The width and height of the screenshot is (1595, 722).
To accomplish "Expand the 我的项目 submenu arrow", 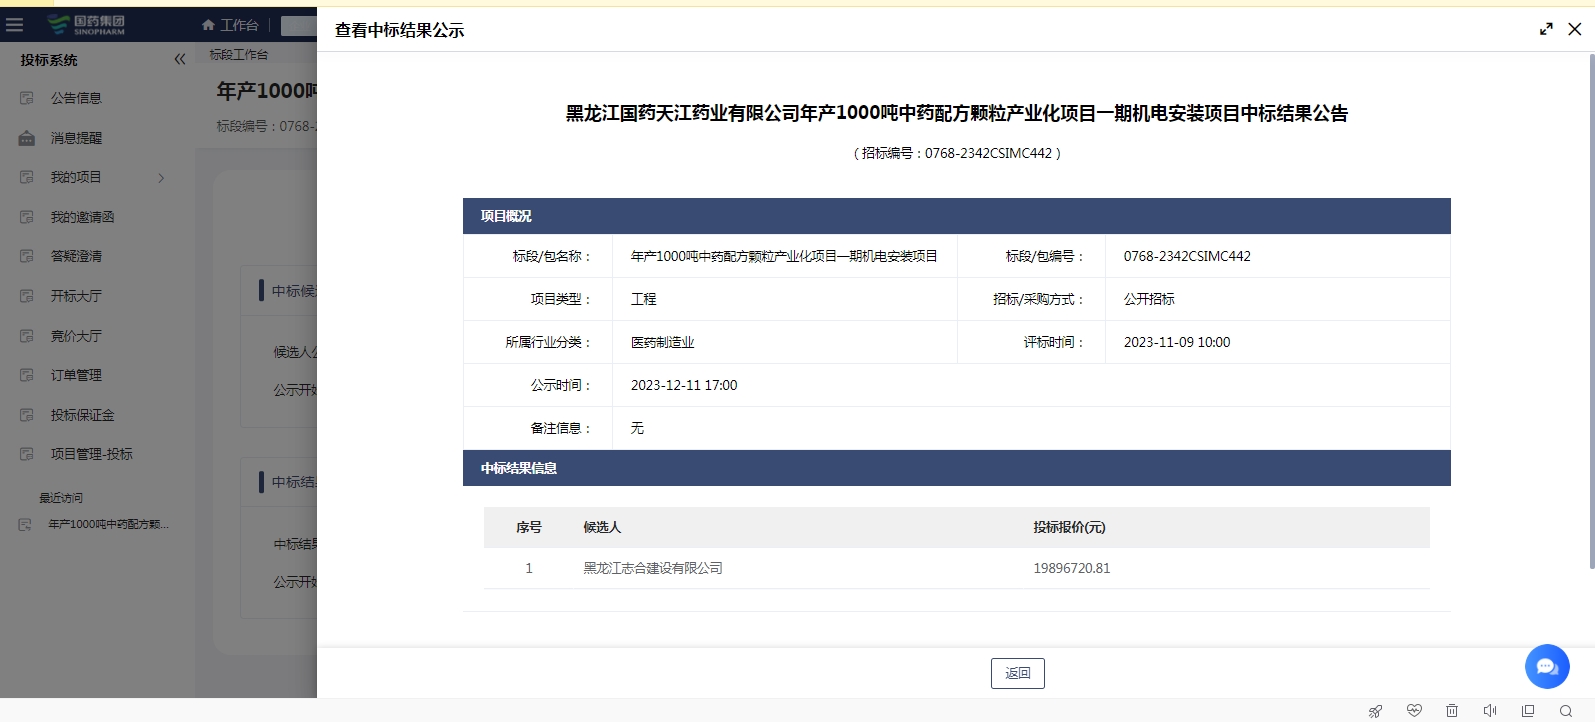I will (161, 178).
